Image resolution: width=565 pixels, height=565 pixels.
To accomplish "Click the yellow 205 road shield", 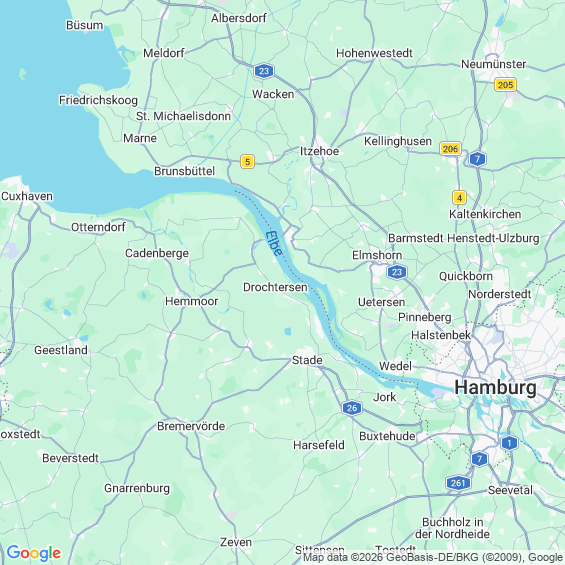I will [505, 85].
